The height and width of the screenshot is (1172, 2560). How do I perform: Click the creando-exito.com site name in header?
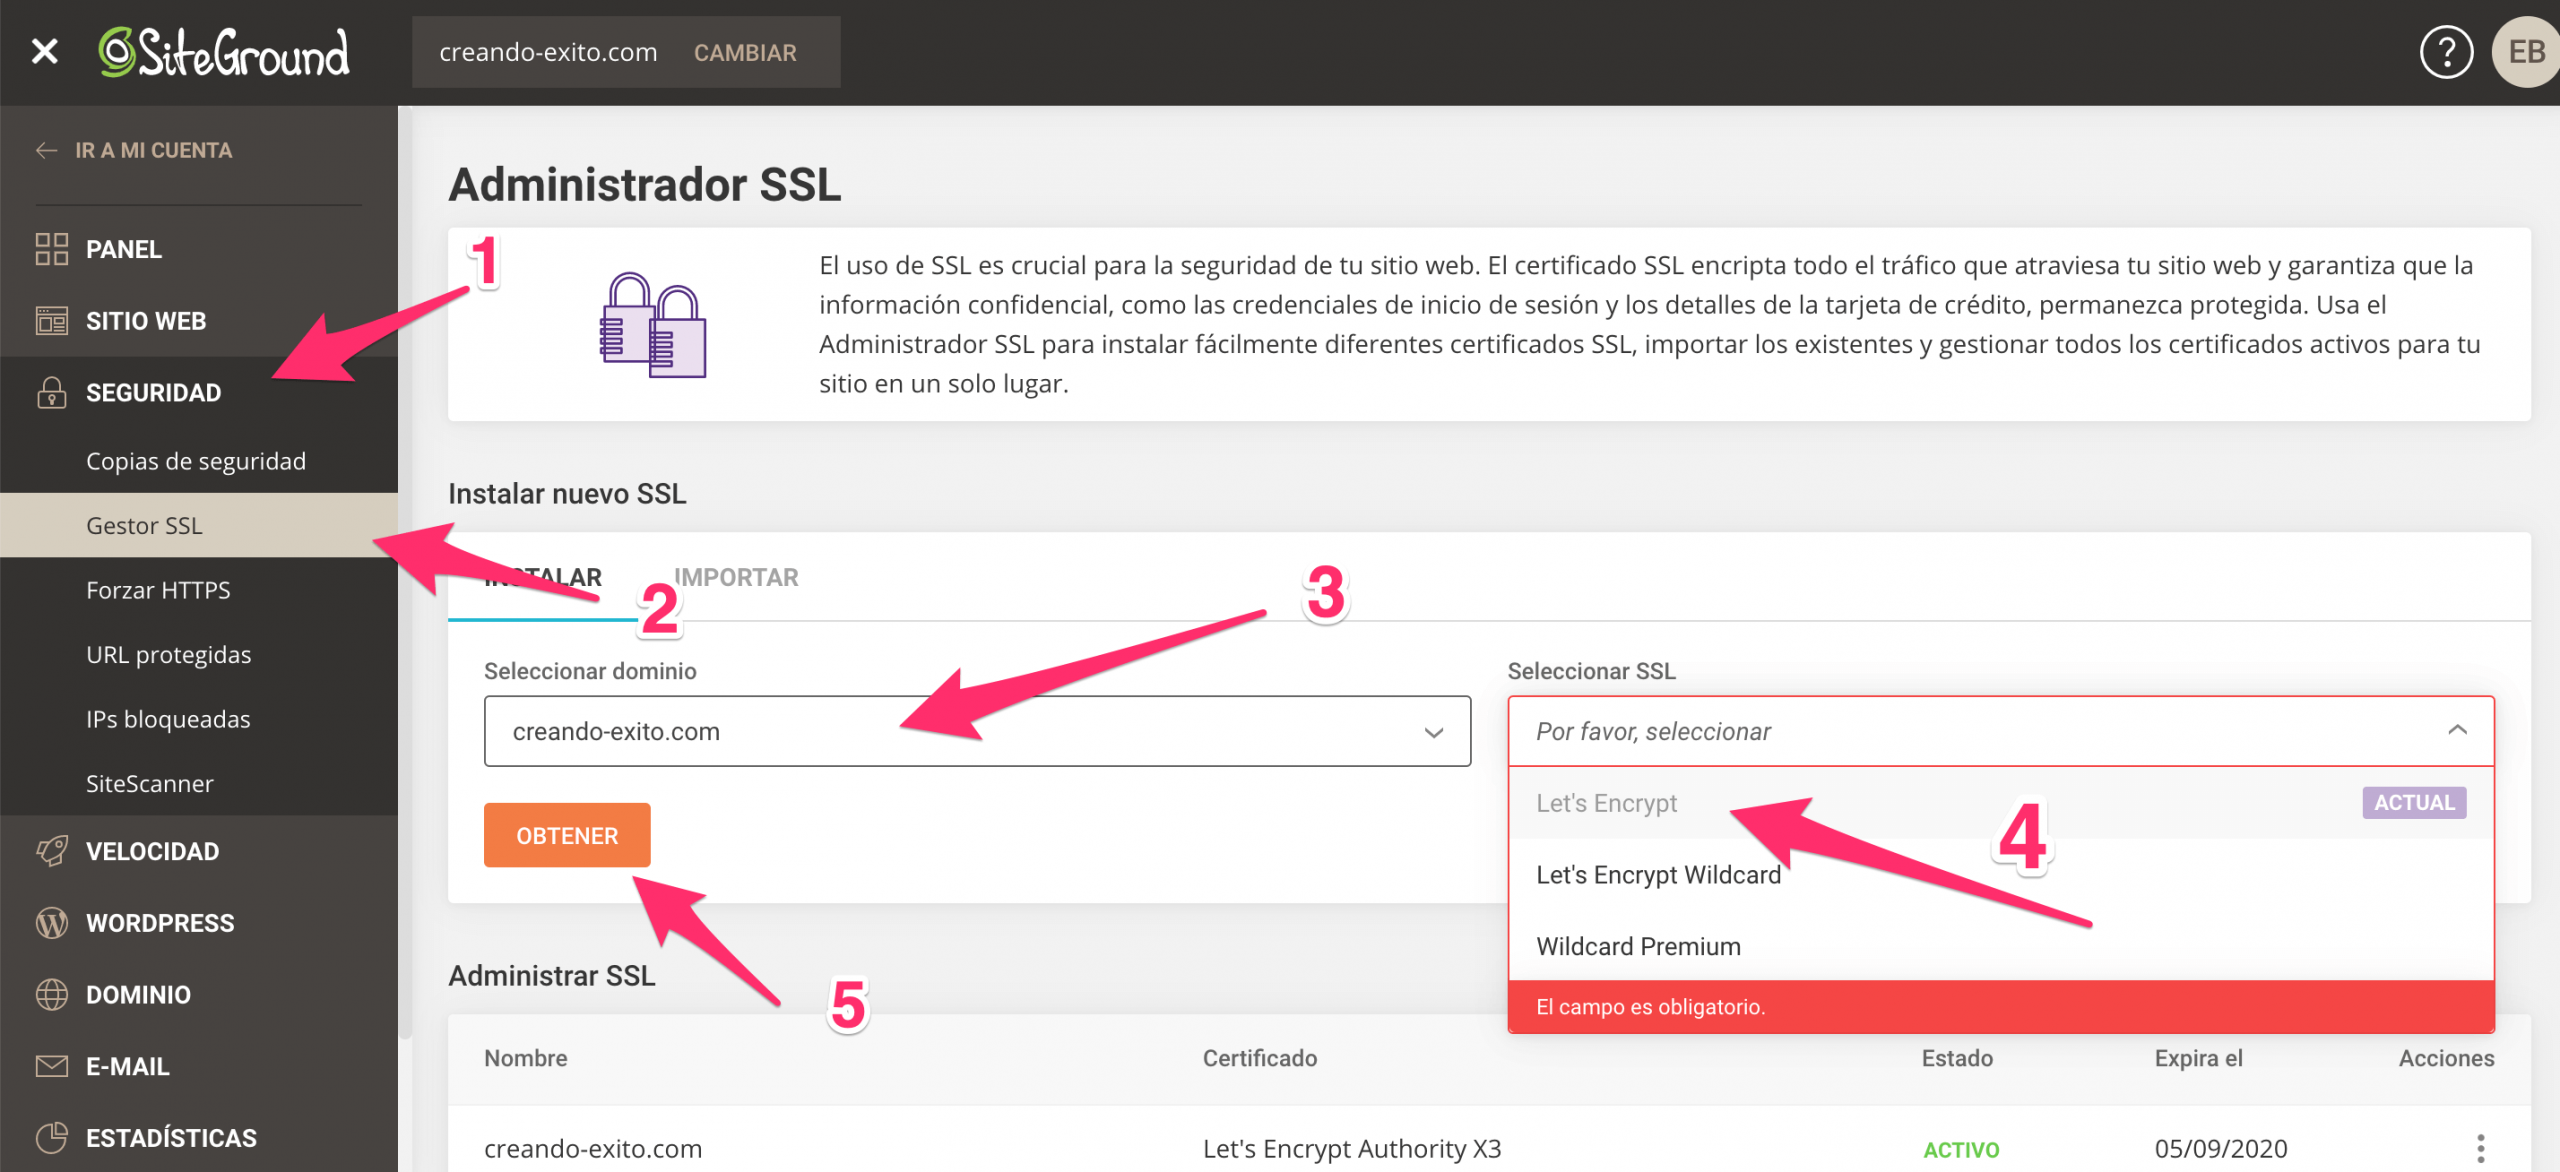[x=548, y=52]
